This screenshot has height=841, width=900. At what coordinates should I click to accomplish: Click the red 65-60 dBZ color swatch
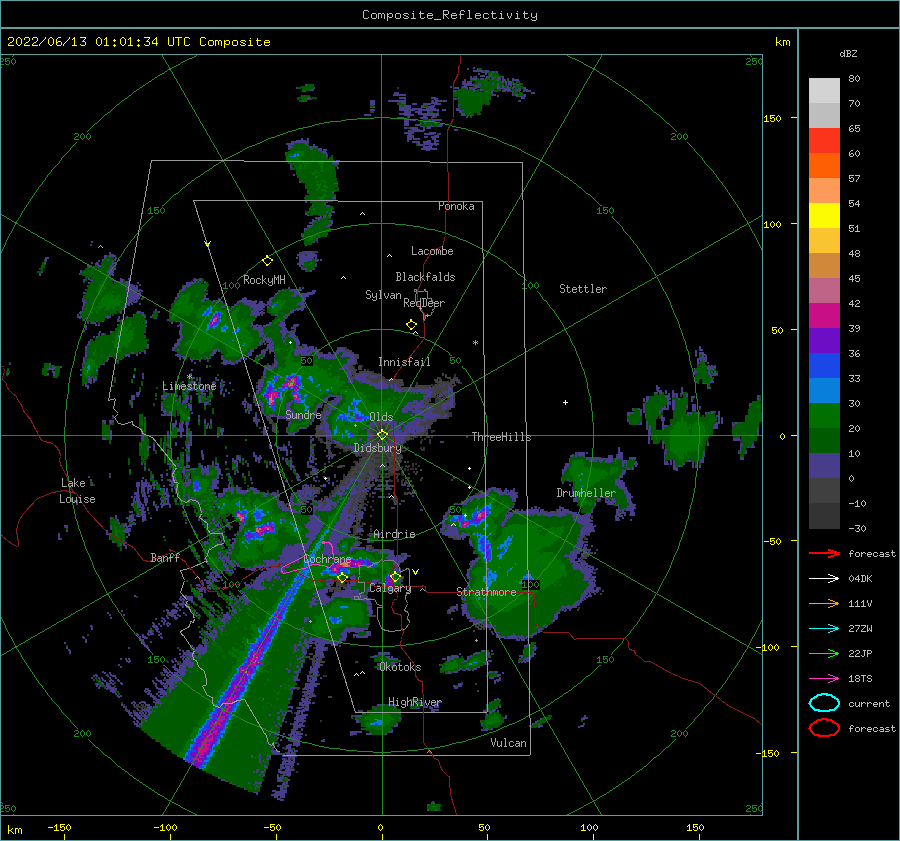[x=824, y=141]
